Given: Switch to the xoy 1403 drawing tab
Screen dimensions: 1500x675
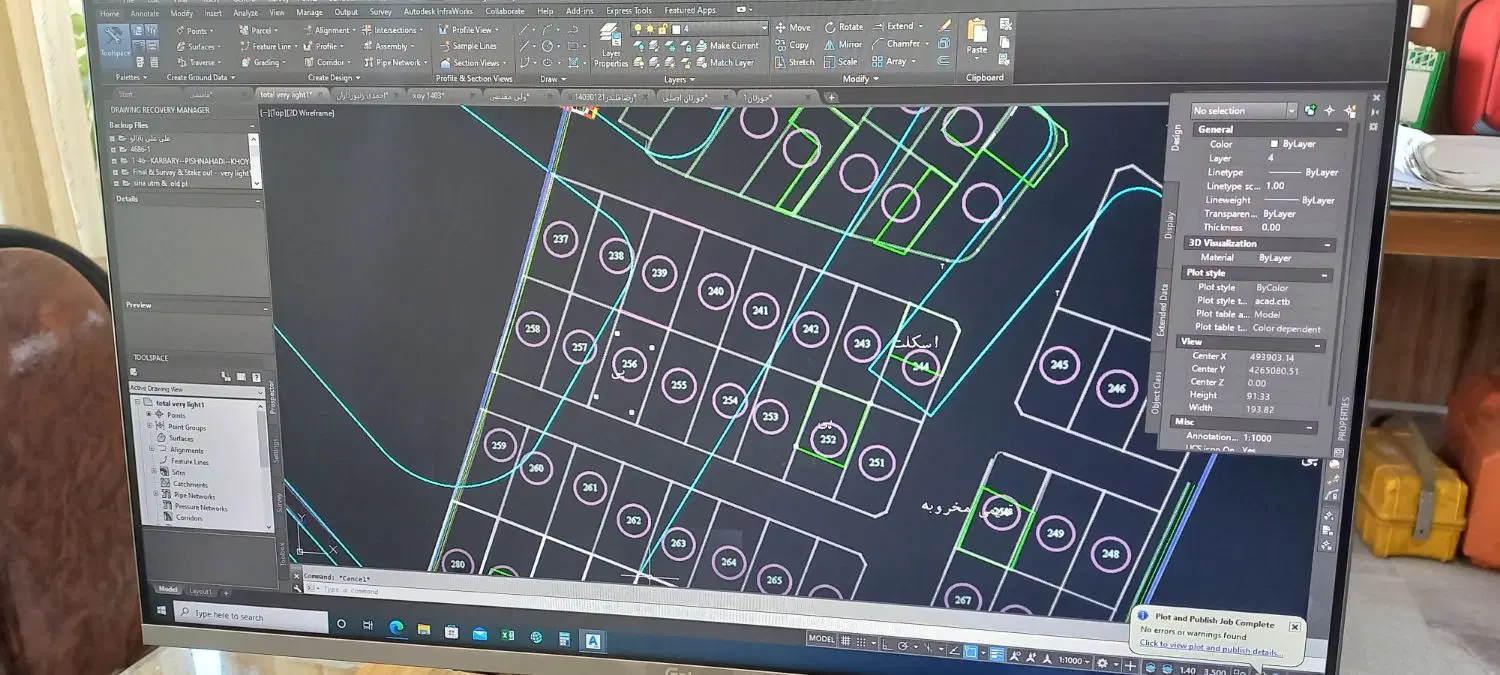Looking at the screenshot, I should click(429, 96).
